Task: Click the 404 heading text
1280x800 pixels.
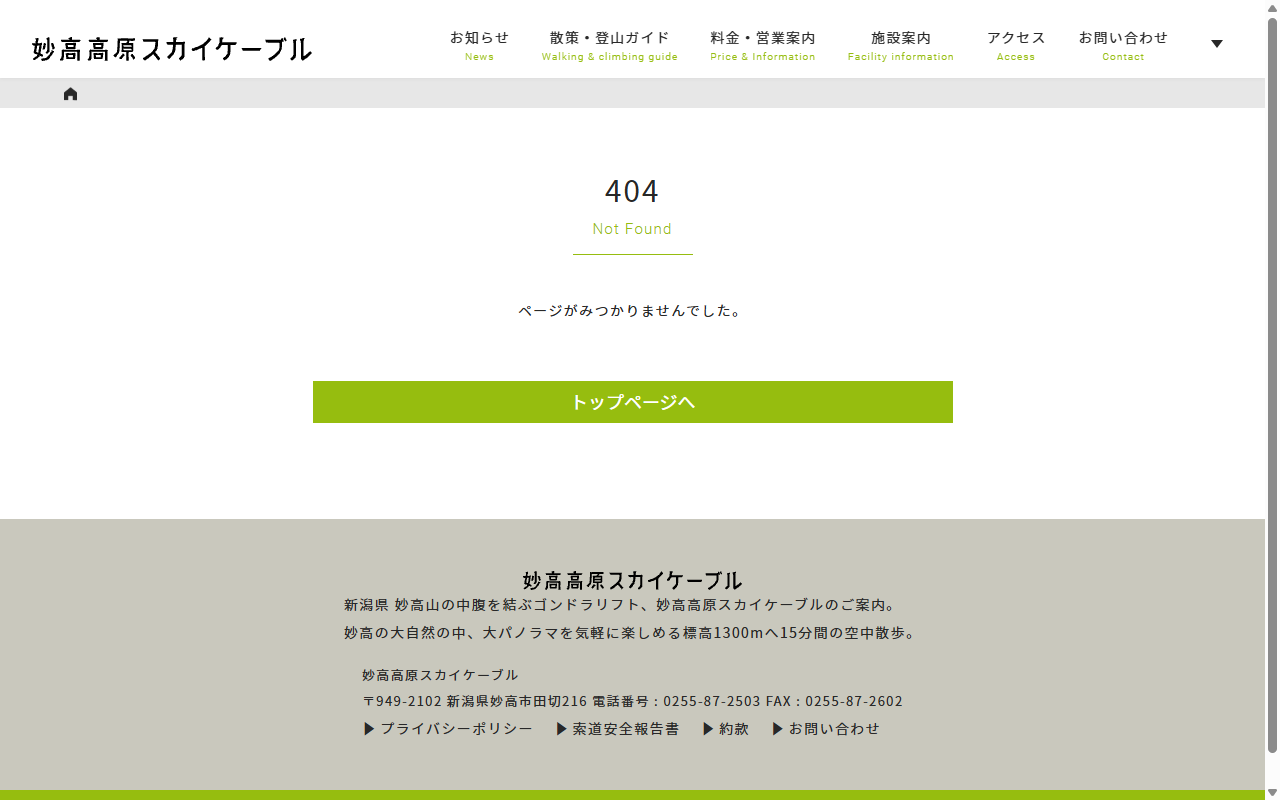Action: pyautogui.click(x=632, y=191)
